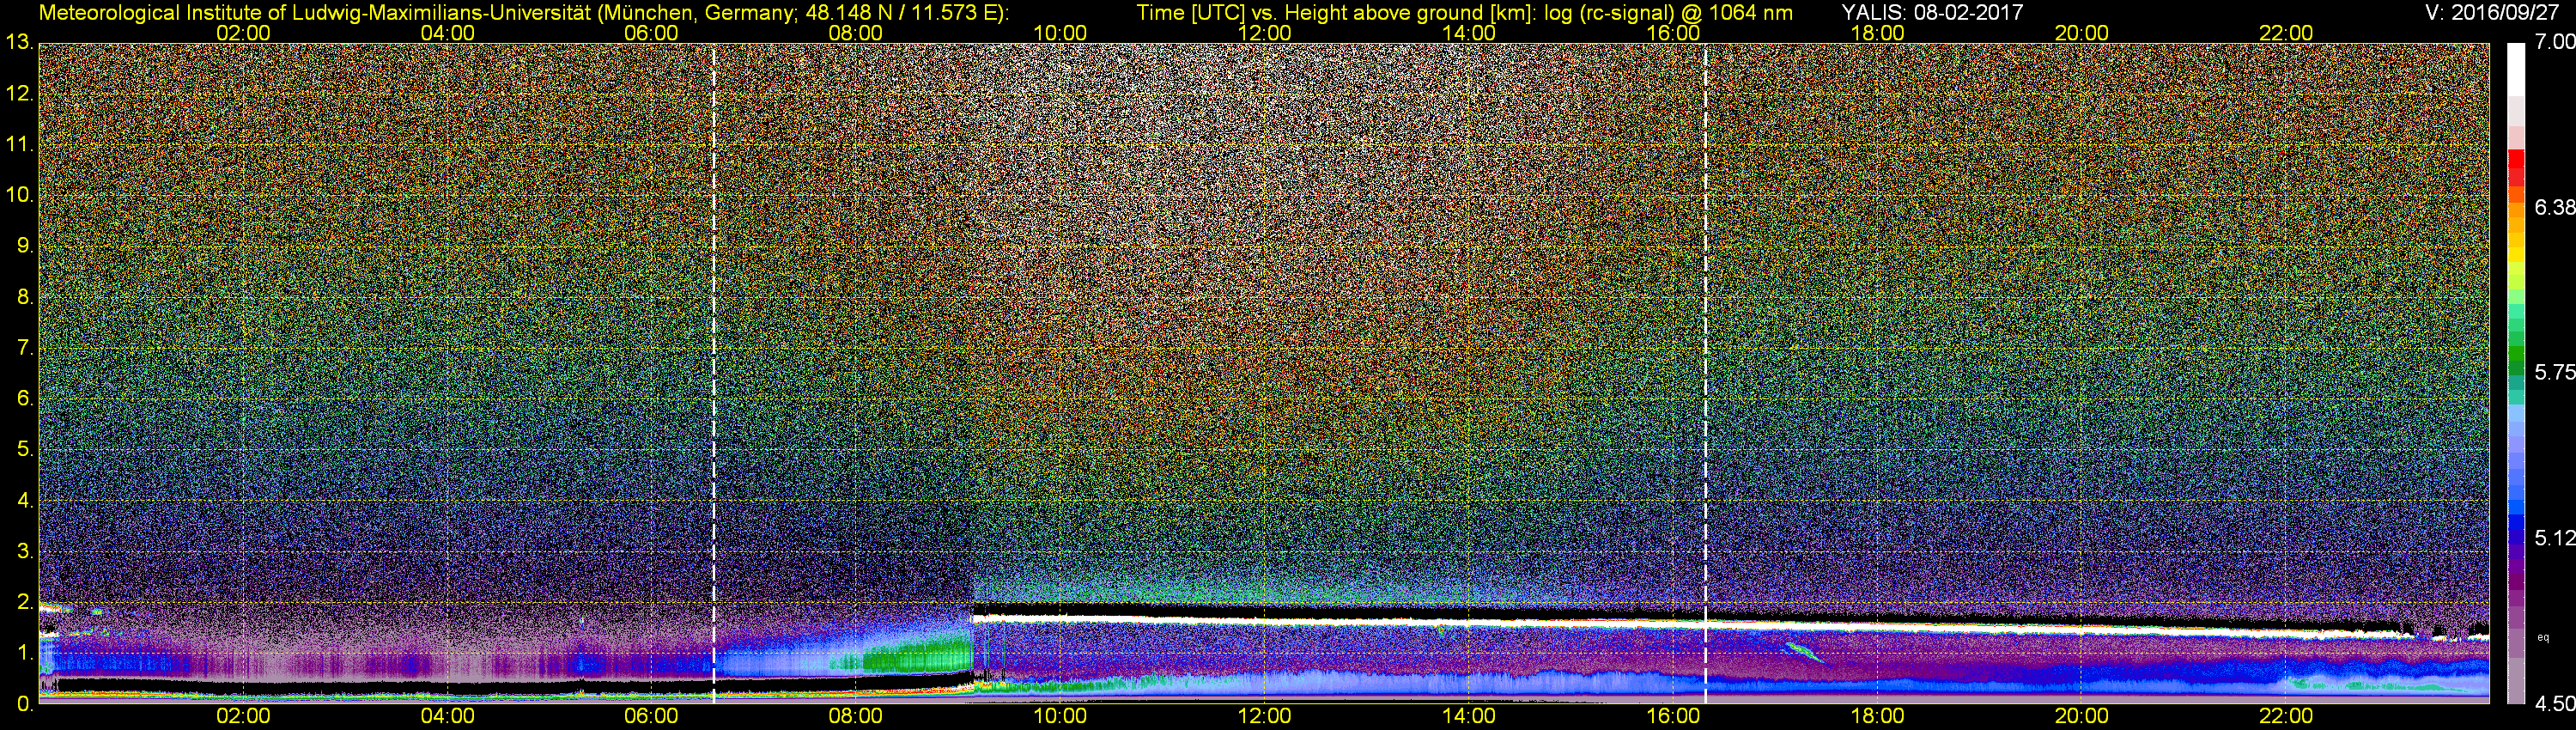Click the 04:00 label on the bottom time axis

(447, 716)
